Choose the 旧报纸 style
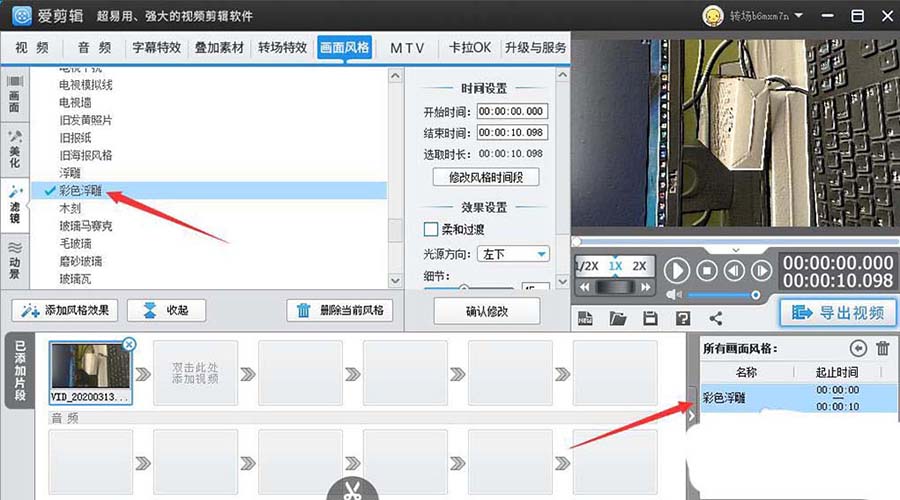This screenshot has height=500, width=900. pos(75,138)
